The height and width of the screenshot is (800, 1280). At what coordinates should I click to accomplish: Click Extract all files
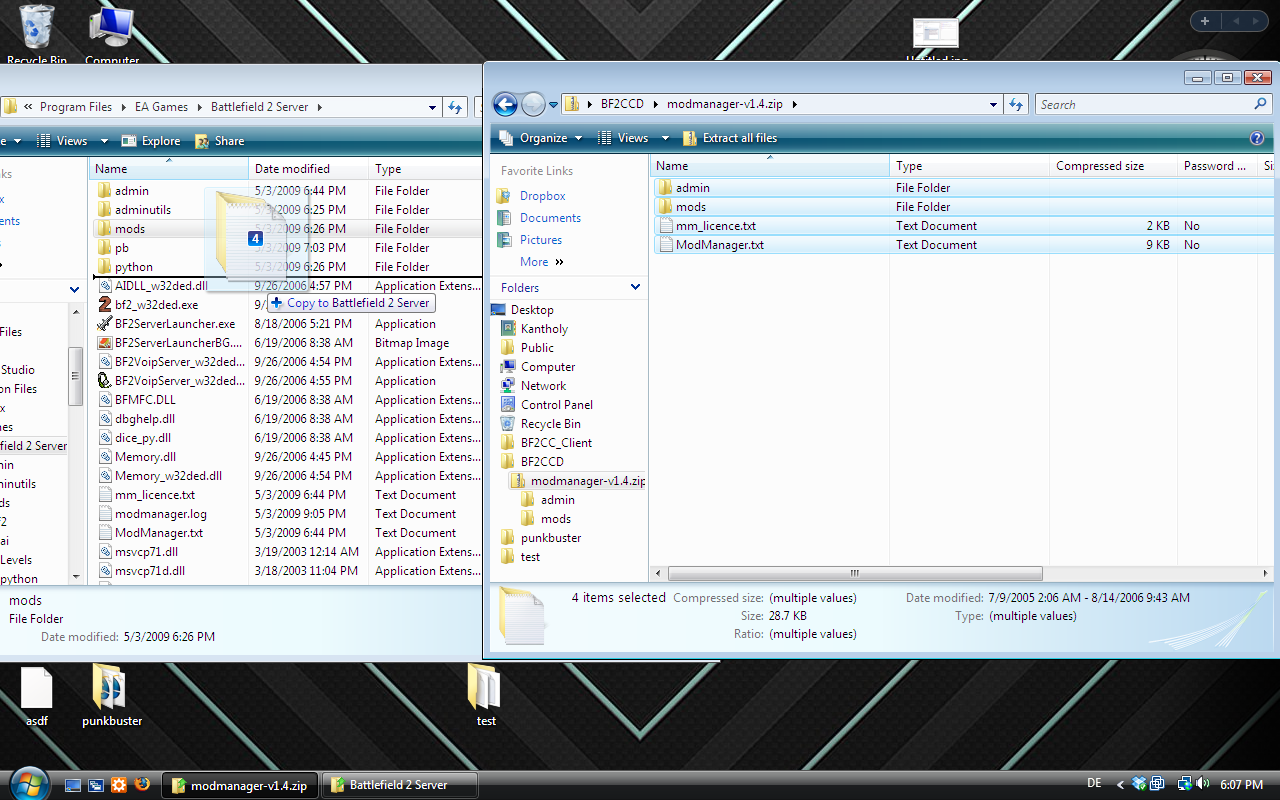tap(729, 138)
